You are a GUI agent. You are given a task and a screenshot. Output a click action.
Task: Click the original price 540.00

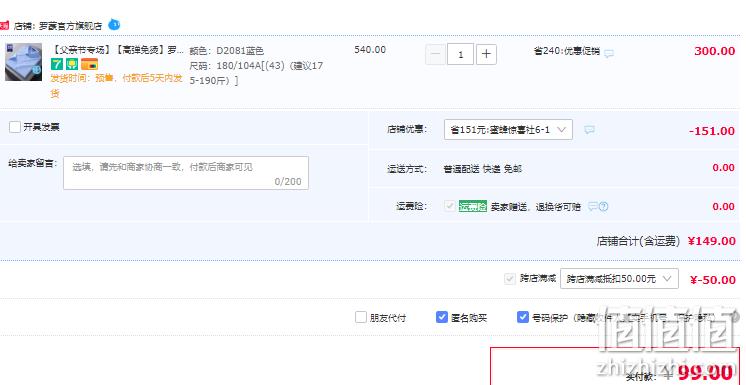pyautogui.click(x=370, y=50)
